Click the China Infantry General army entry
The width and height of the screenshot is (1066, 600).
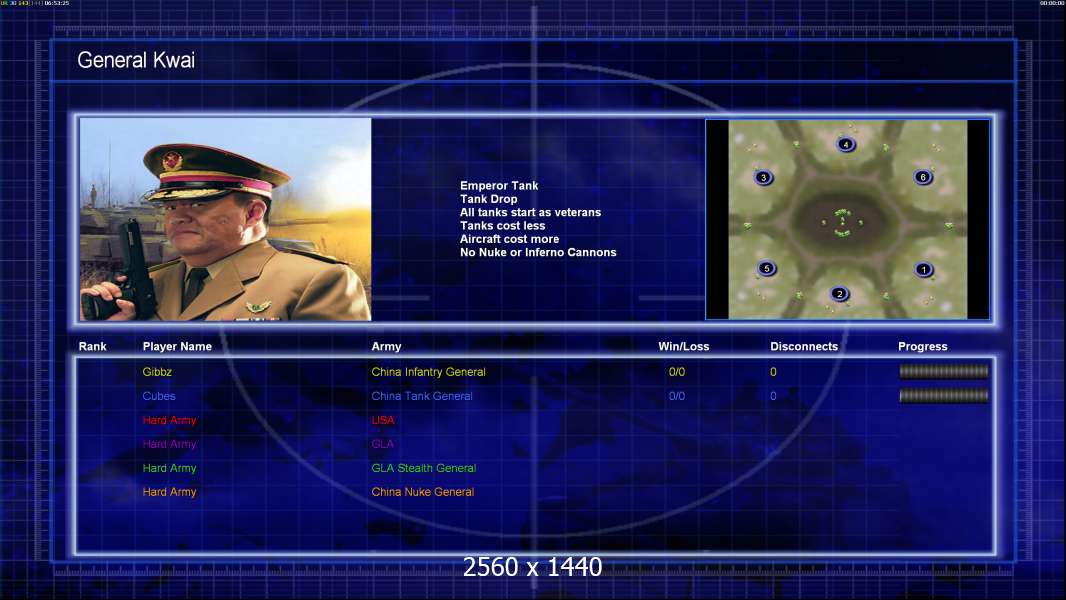(428, 372)
